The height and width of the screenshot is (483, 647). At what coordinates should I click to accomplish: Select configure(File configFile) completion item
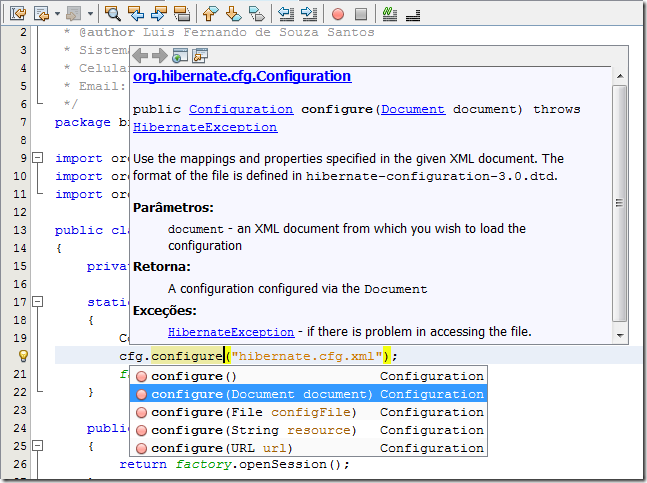[x=252, y=412]
